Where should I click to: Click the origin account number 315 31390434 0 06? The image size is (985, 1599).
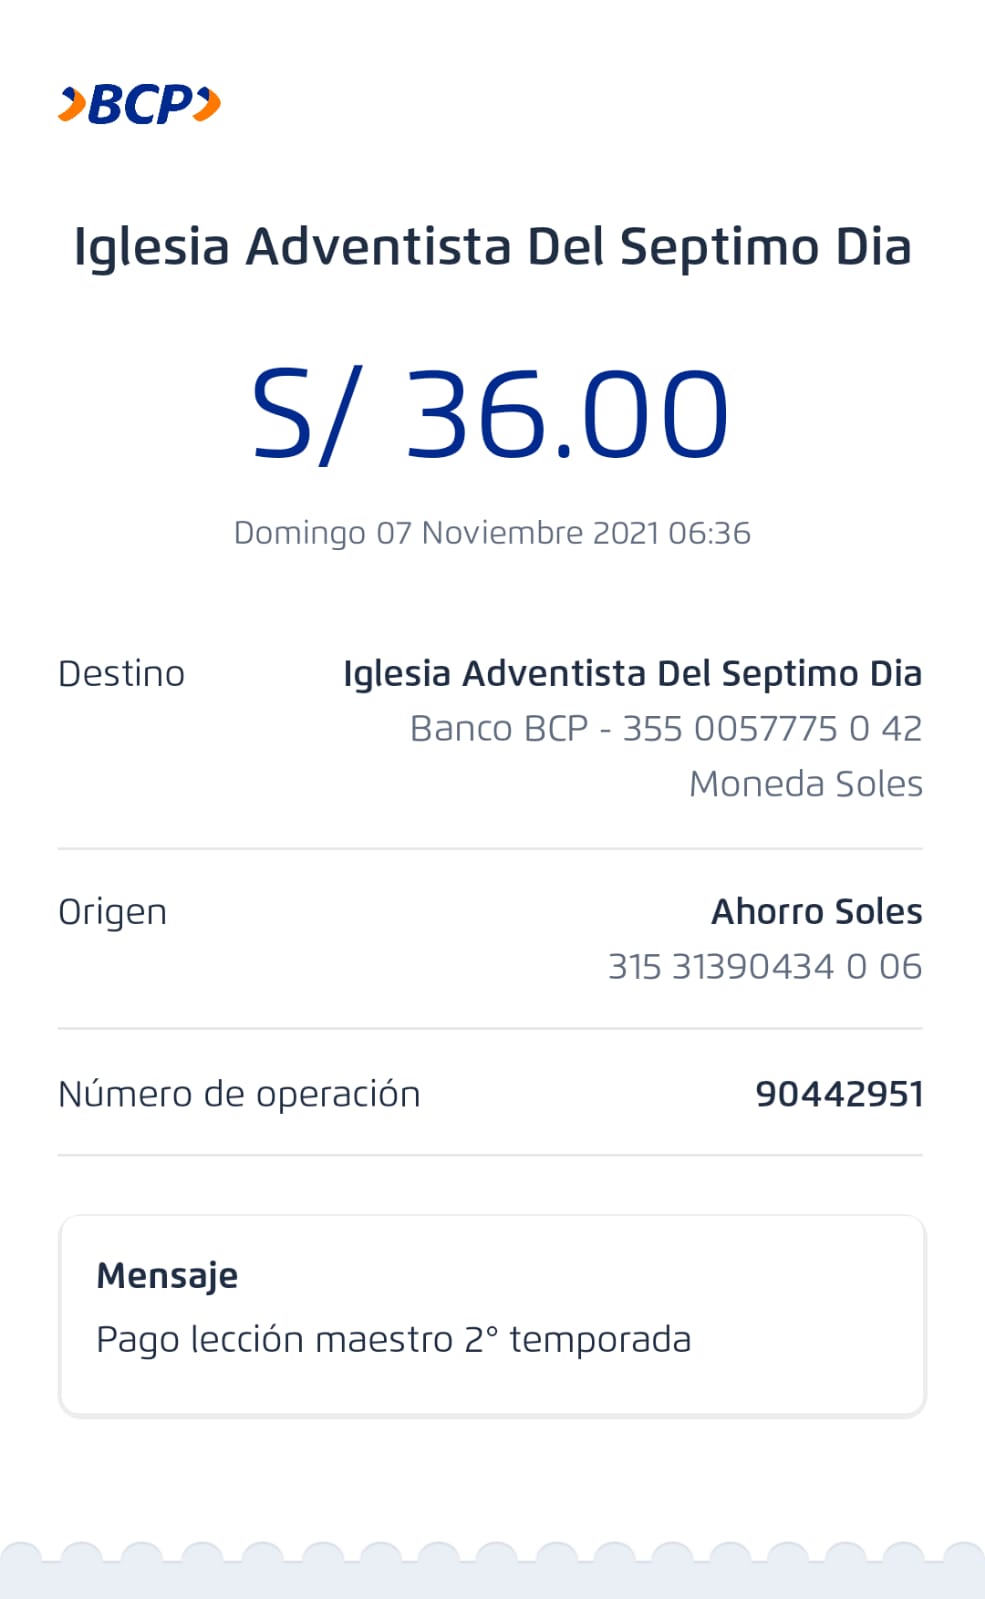click(x=765, y=967)
